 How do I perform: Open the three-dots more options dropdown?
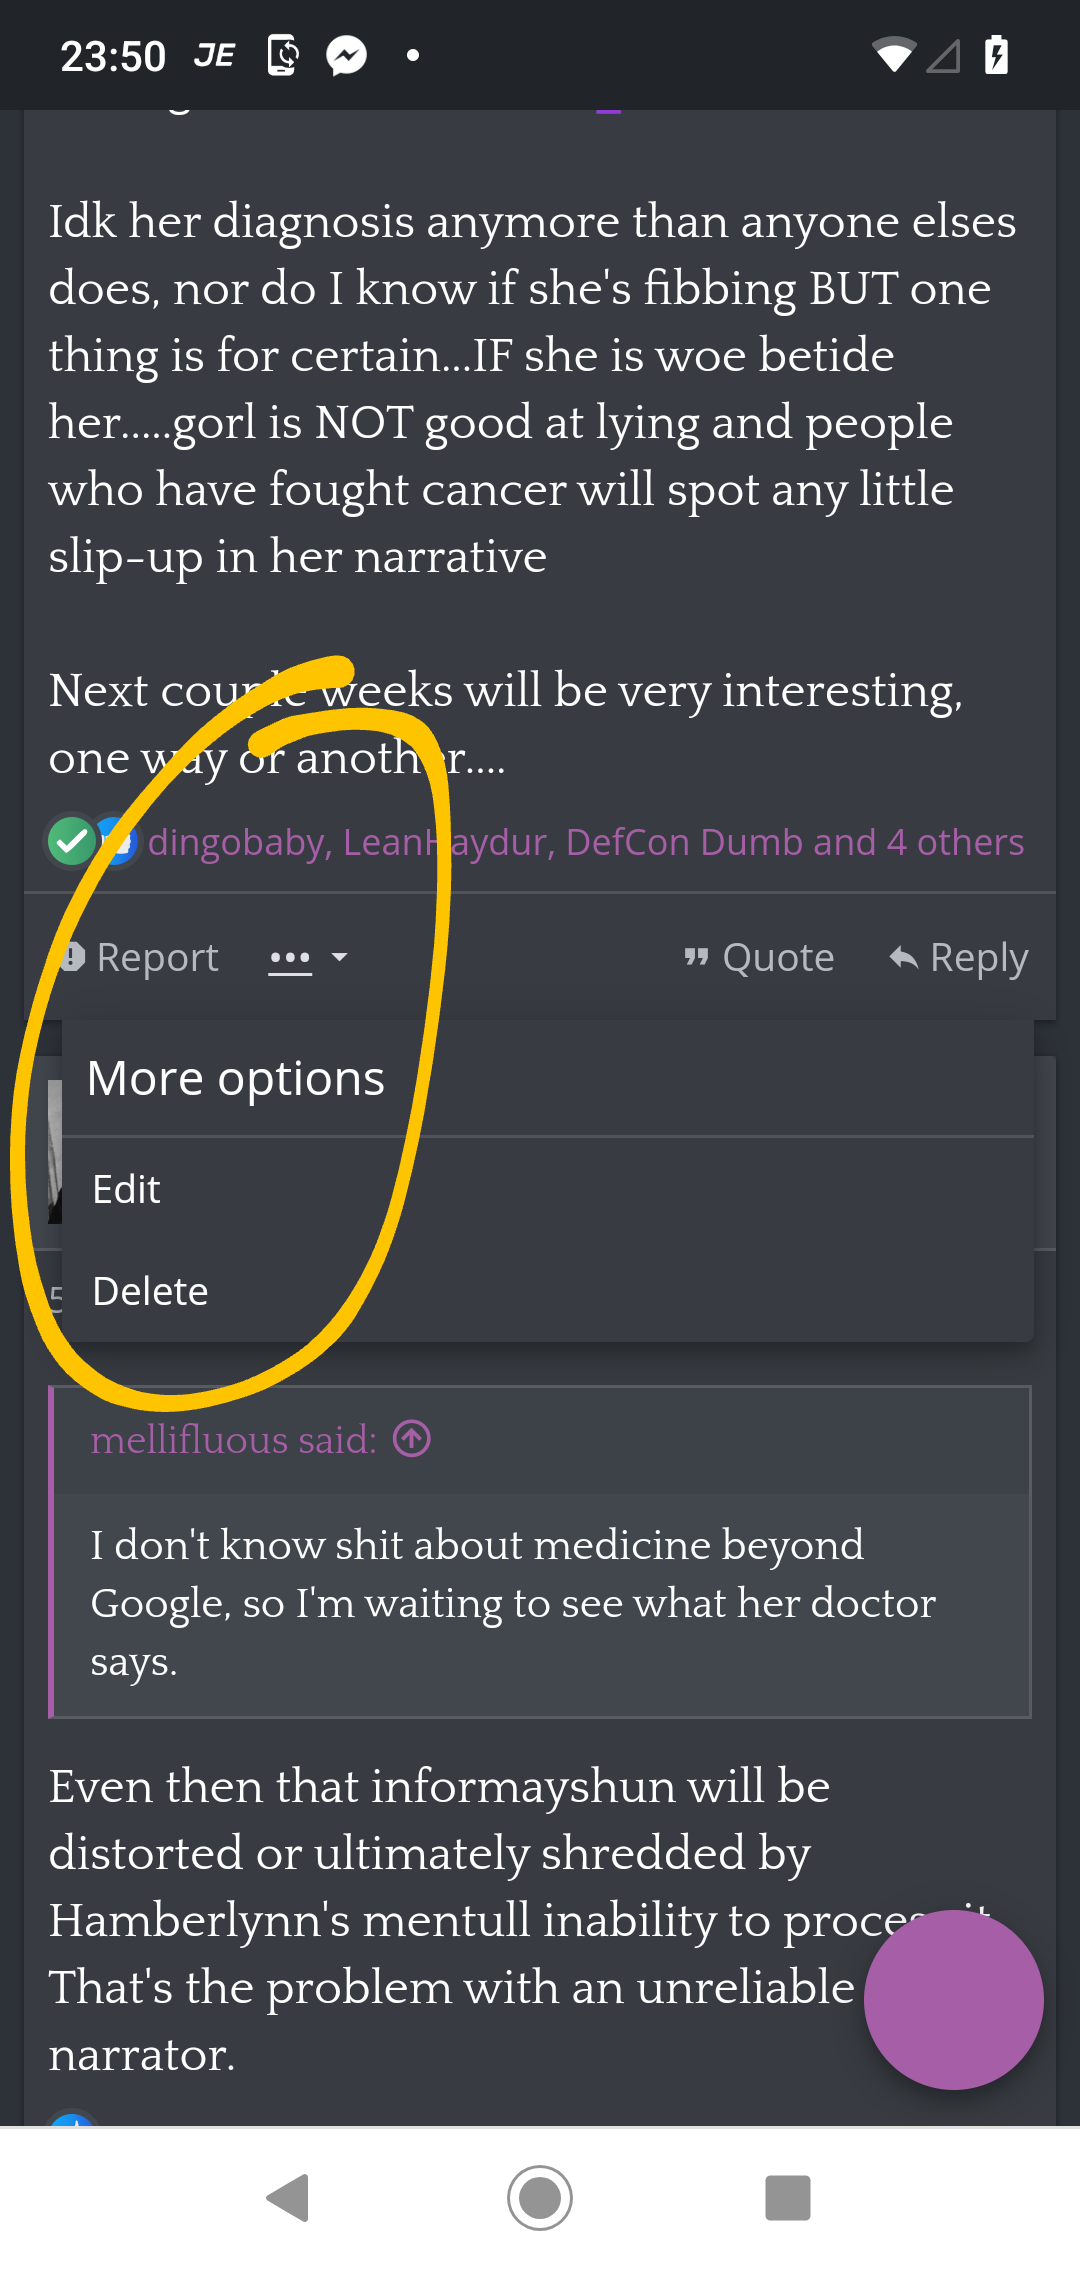[290, 958]
